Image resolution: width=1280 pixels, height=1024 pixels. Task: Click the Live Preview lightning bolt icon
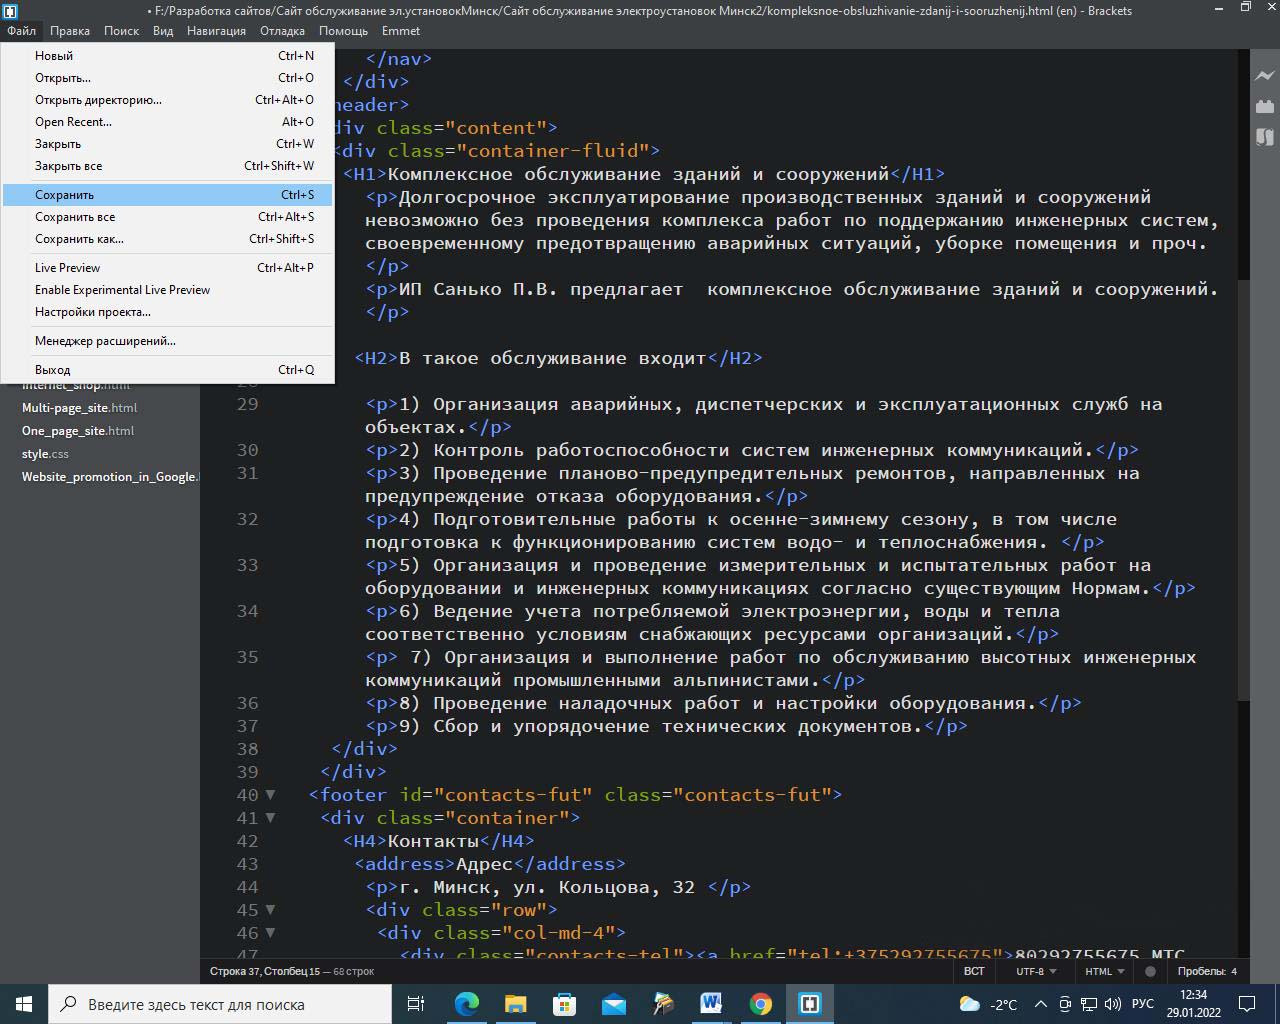(1265, 76)
